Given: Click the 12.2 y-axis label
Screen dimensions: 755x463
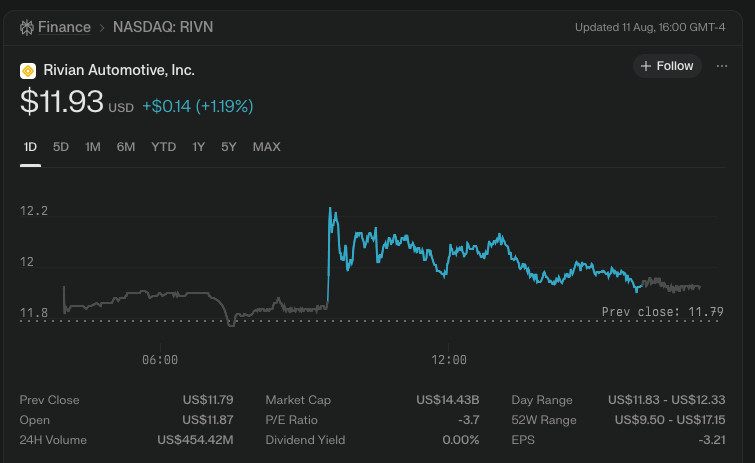Looking at the screenshot, I should point(34,211).
